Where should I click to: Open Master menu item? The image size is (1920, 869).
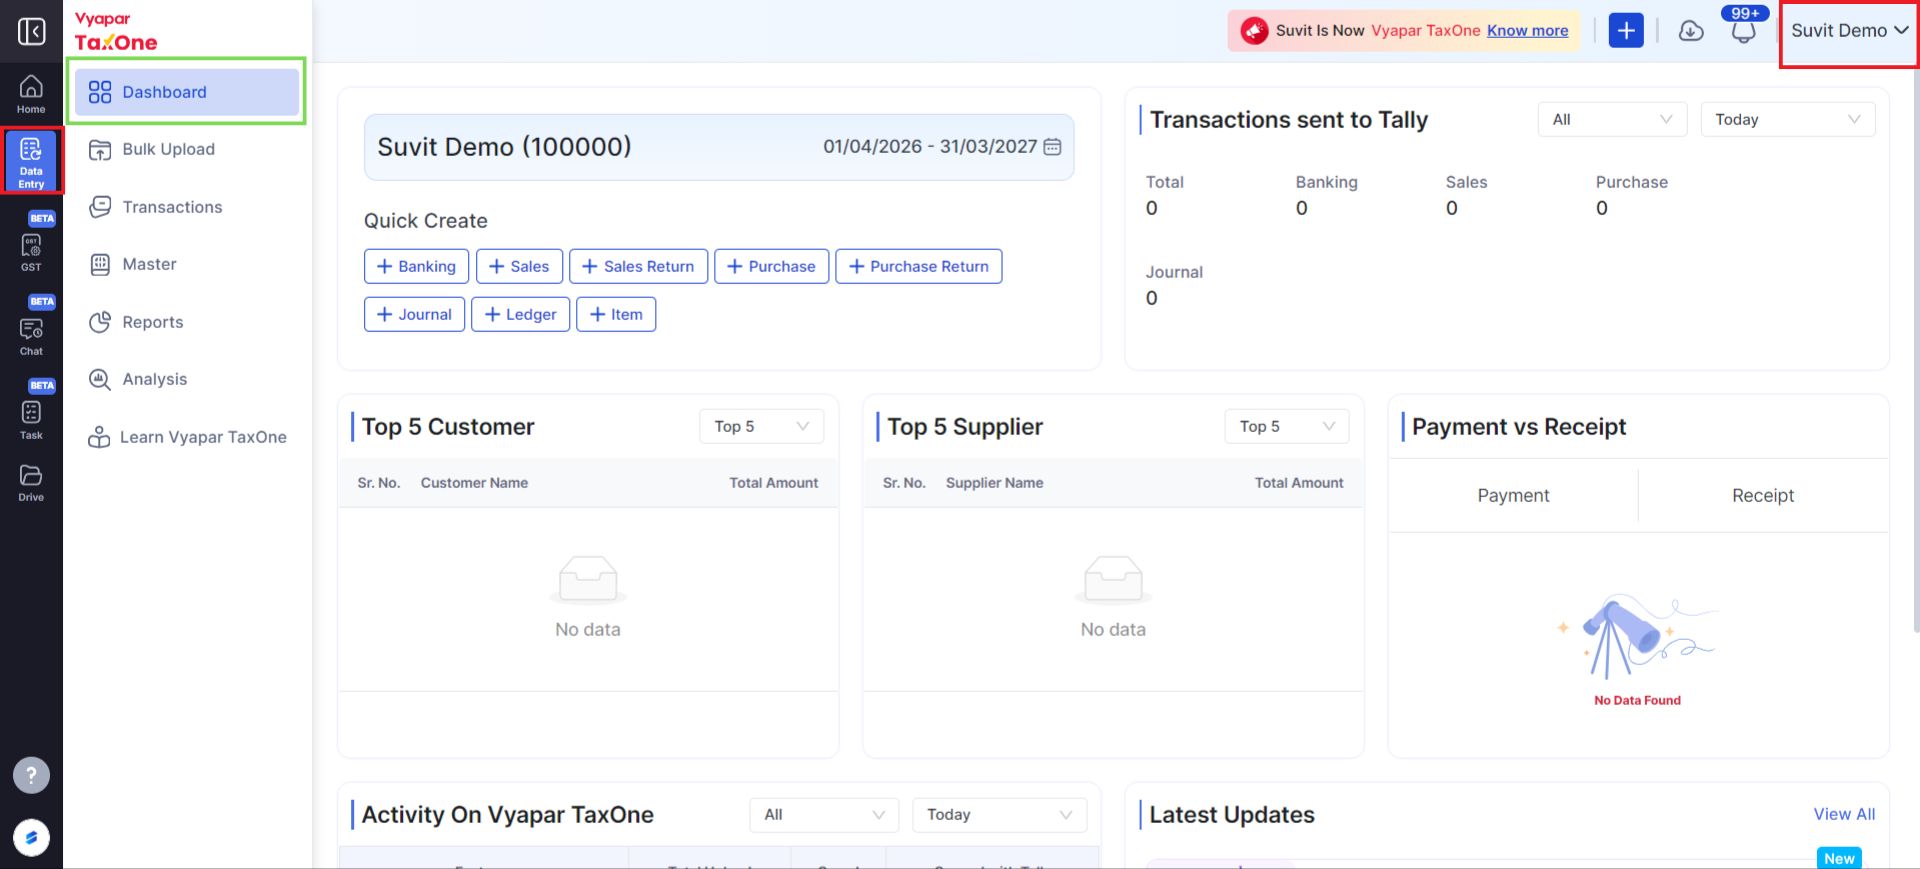[x=187, y=264]
